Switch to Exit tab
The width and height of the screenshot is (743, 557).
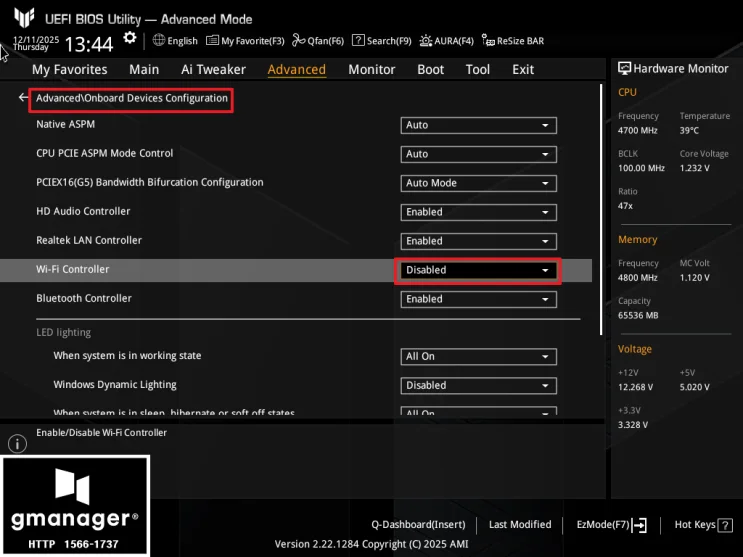tap(523, 70)
